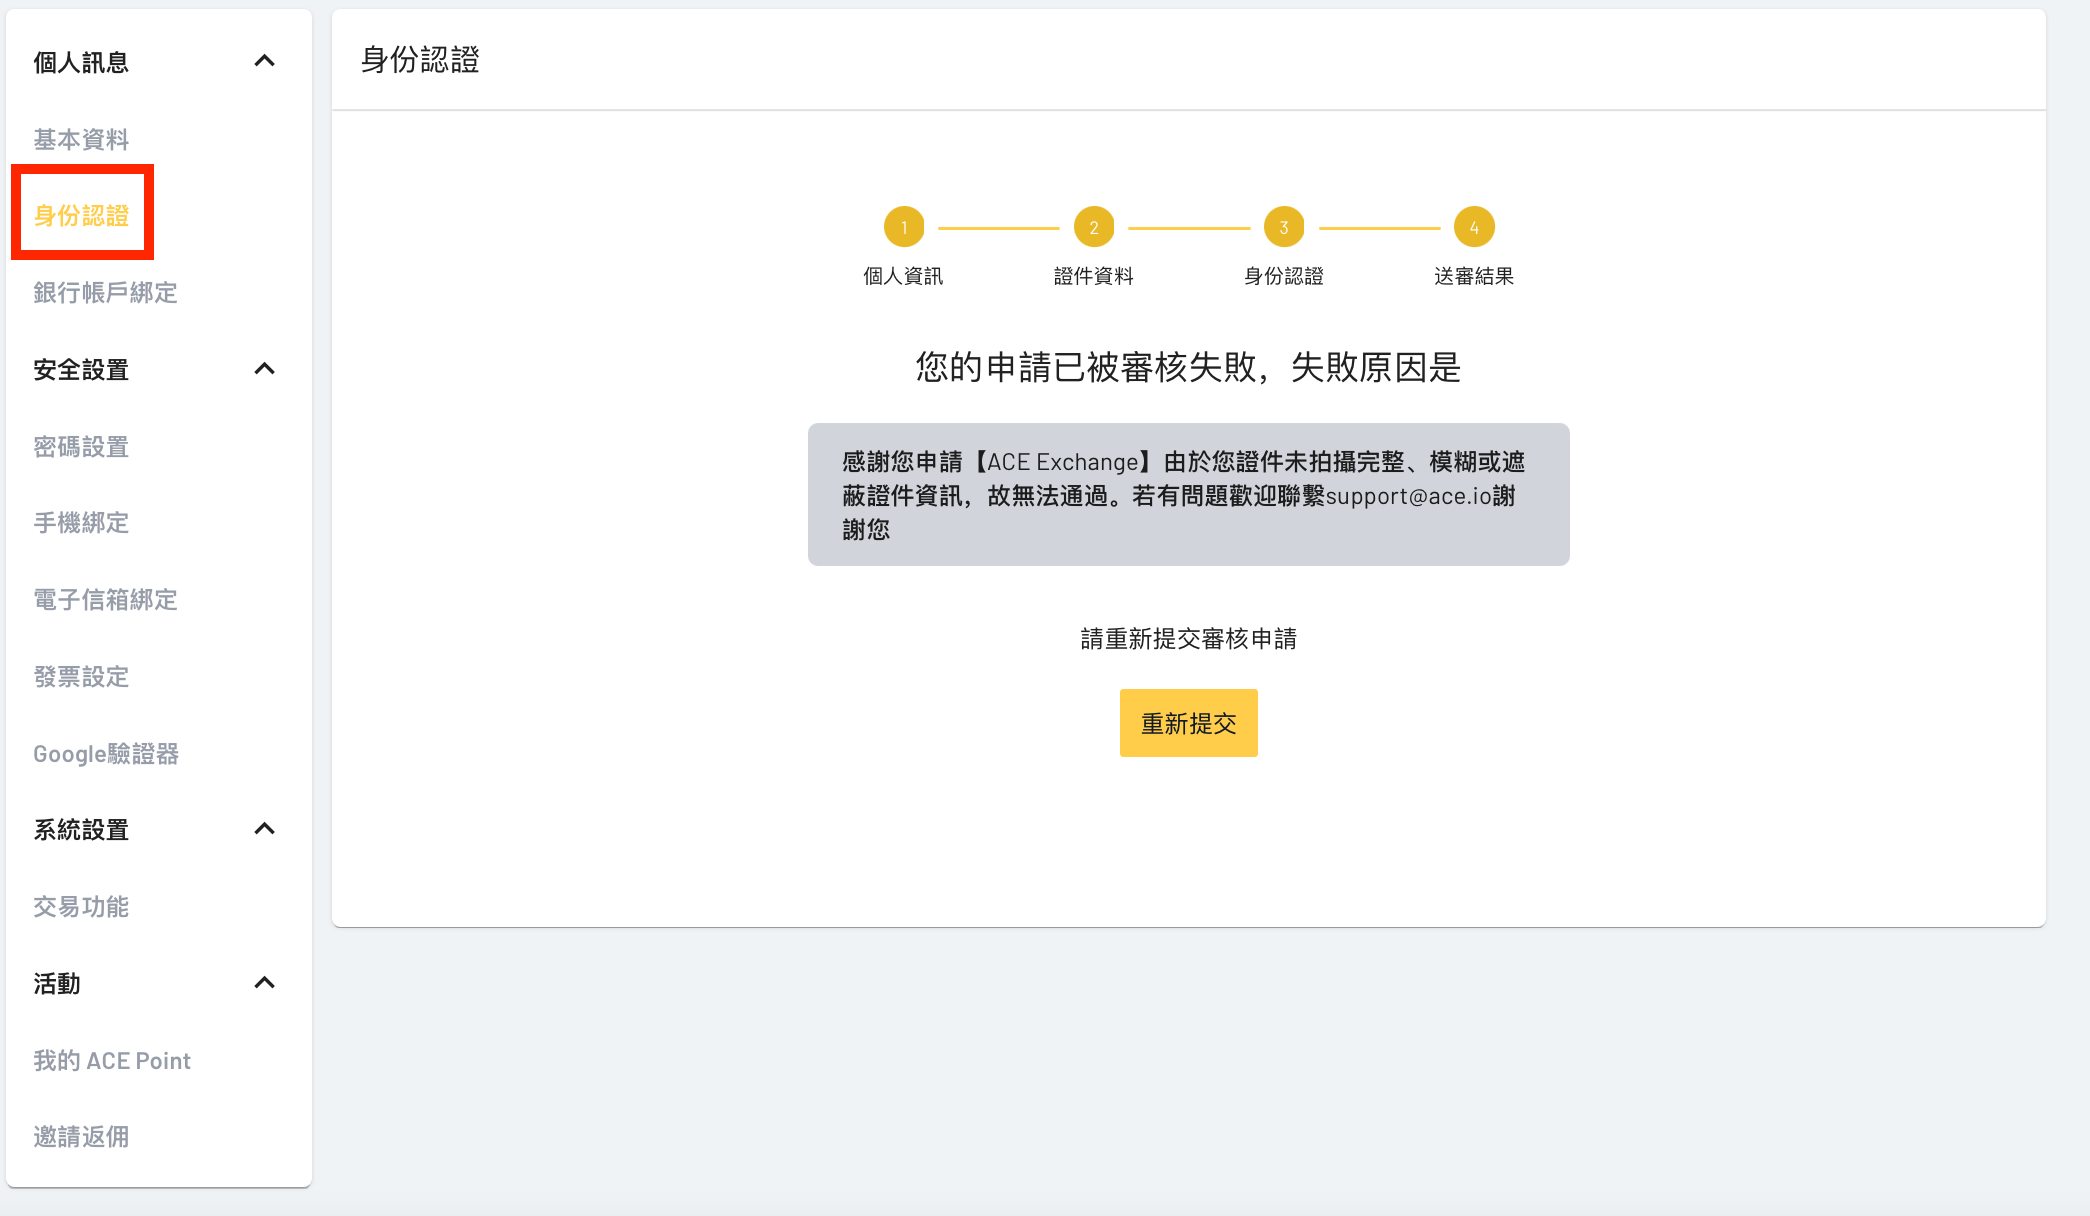Screen dimensions: 2090x1216
Task: Open 基本資料 in the sidebar
Action: click(81, 139)
